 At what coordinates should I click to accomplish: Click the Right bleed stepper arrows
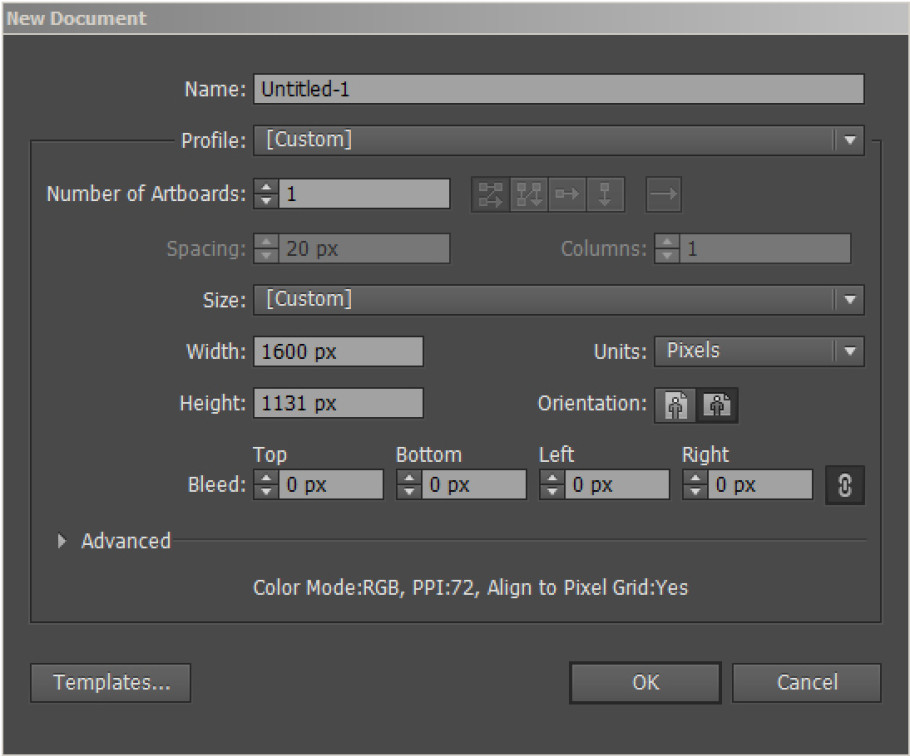[695, 485]
